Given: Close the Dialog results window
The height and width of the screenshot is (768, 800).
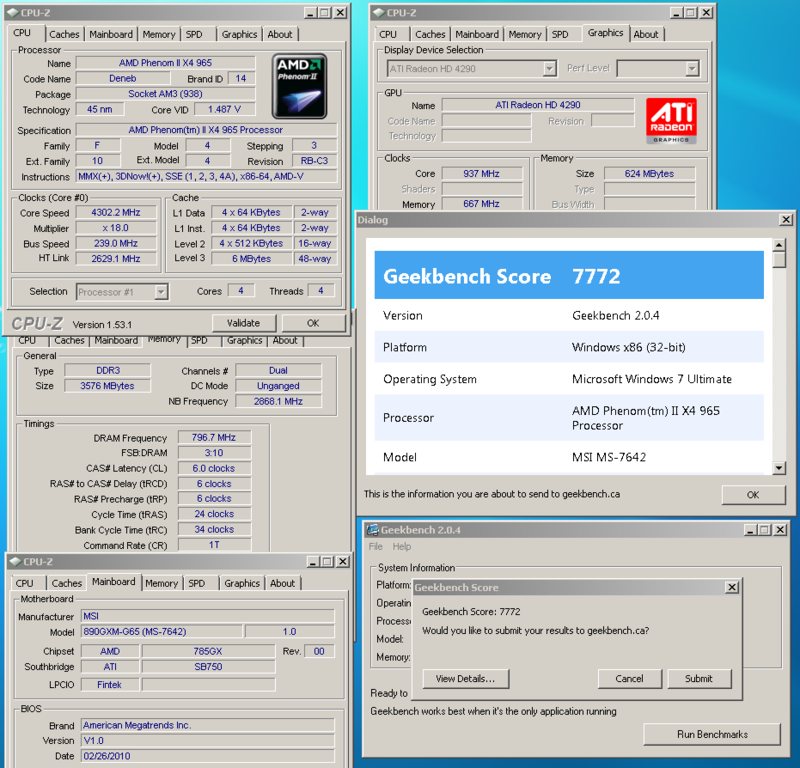Looking at the screenshot, I should click(786, 220).
